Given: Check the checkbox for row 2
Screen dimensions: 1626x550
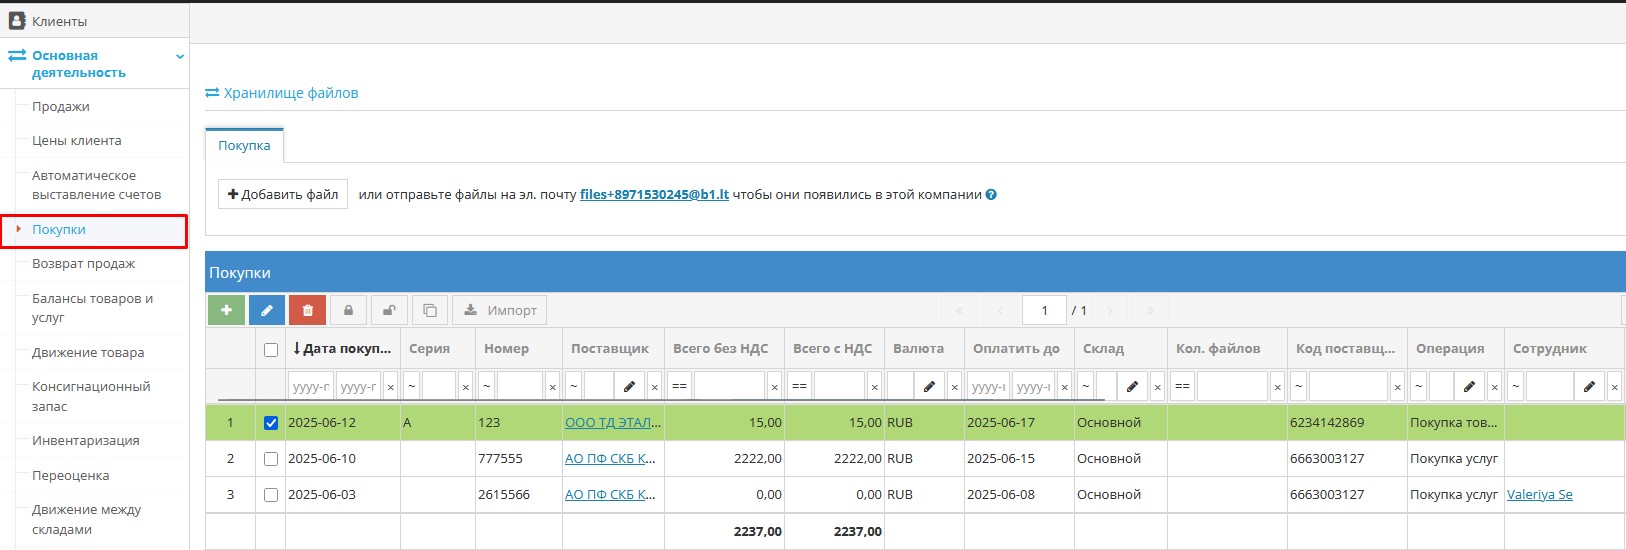Looking at the screenshot, I should coord(271,459).
